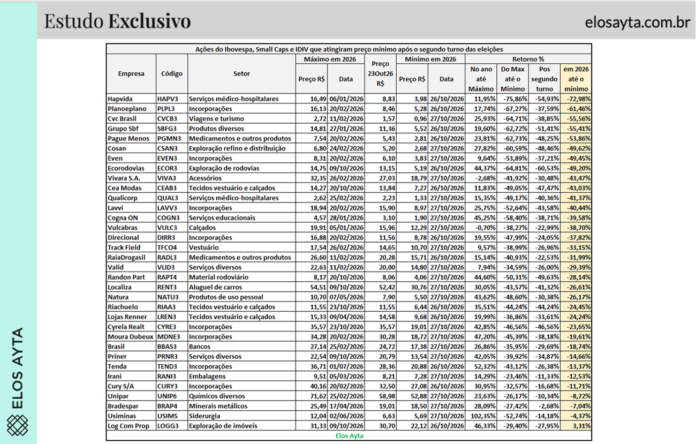This screenshot has height=444, width=696.
Task: Click the 'Preço 23Out26 R$' header
Action: click(380, 74)
